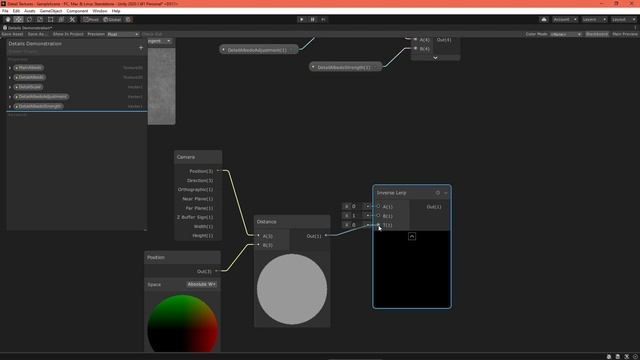Viewport: 640px width, 360px height.
Task: Open Position node Space dropdown
Action: [x=202, y=284]
